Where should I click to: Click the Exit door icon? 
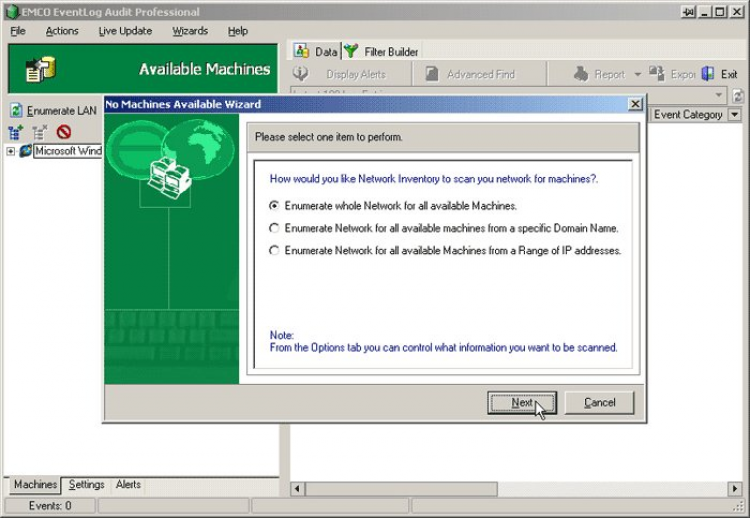(x=708, y=74)
